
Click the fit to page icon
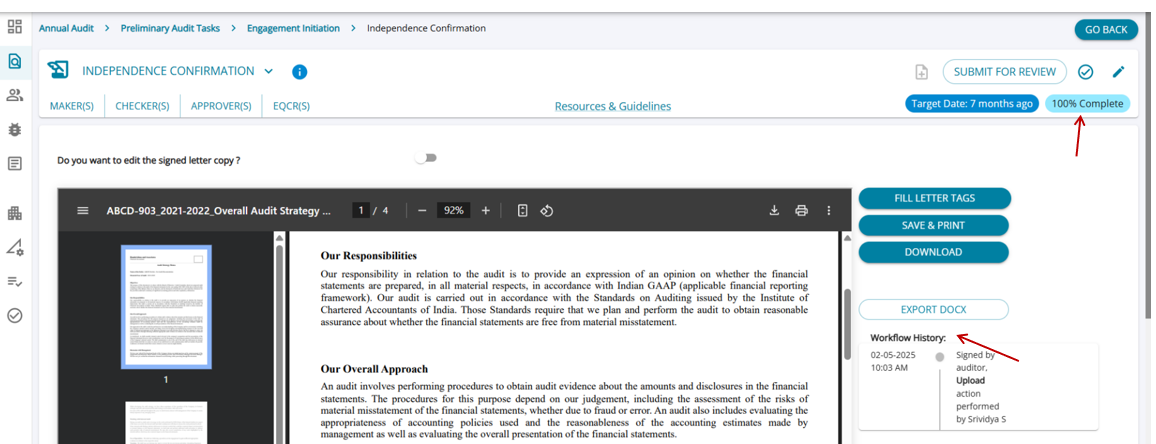pos(523,211)
